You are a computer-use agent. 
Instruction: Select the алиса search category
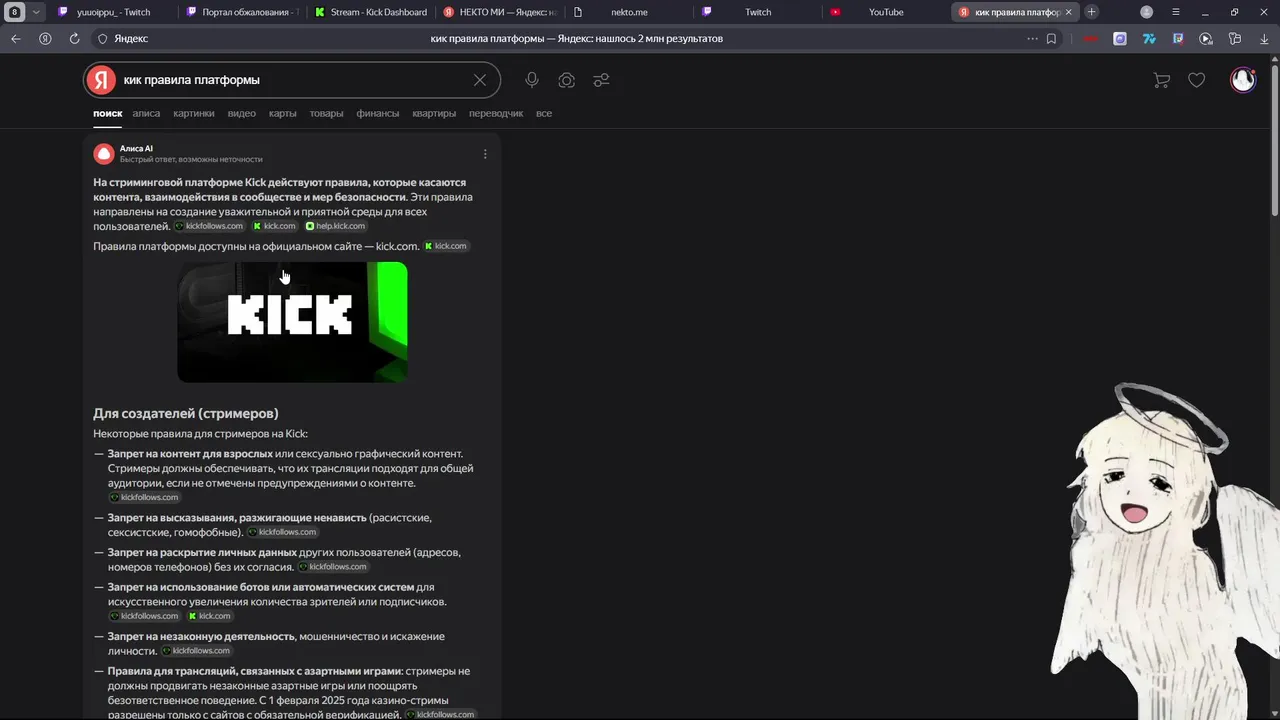pos(146,114)
